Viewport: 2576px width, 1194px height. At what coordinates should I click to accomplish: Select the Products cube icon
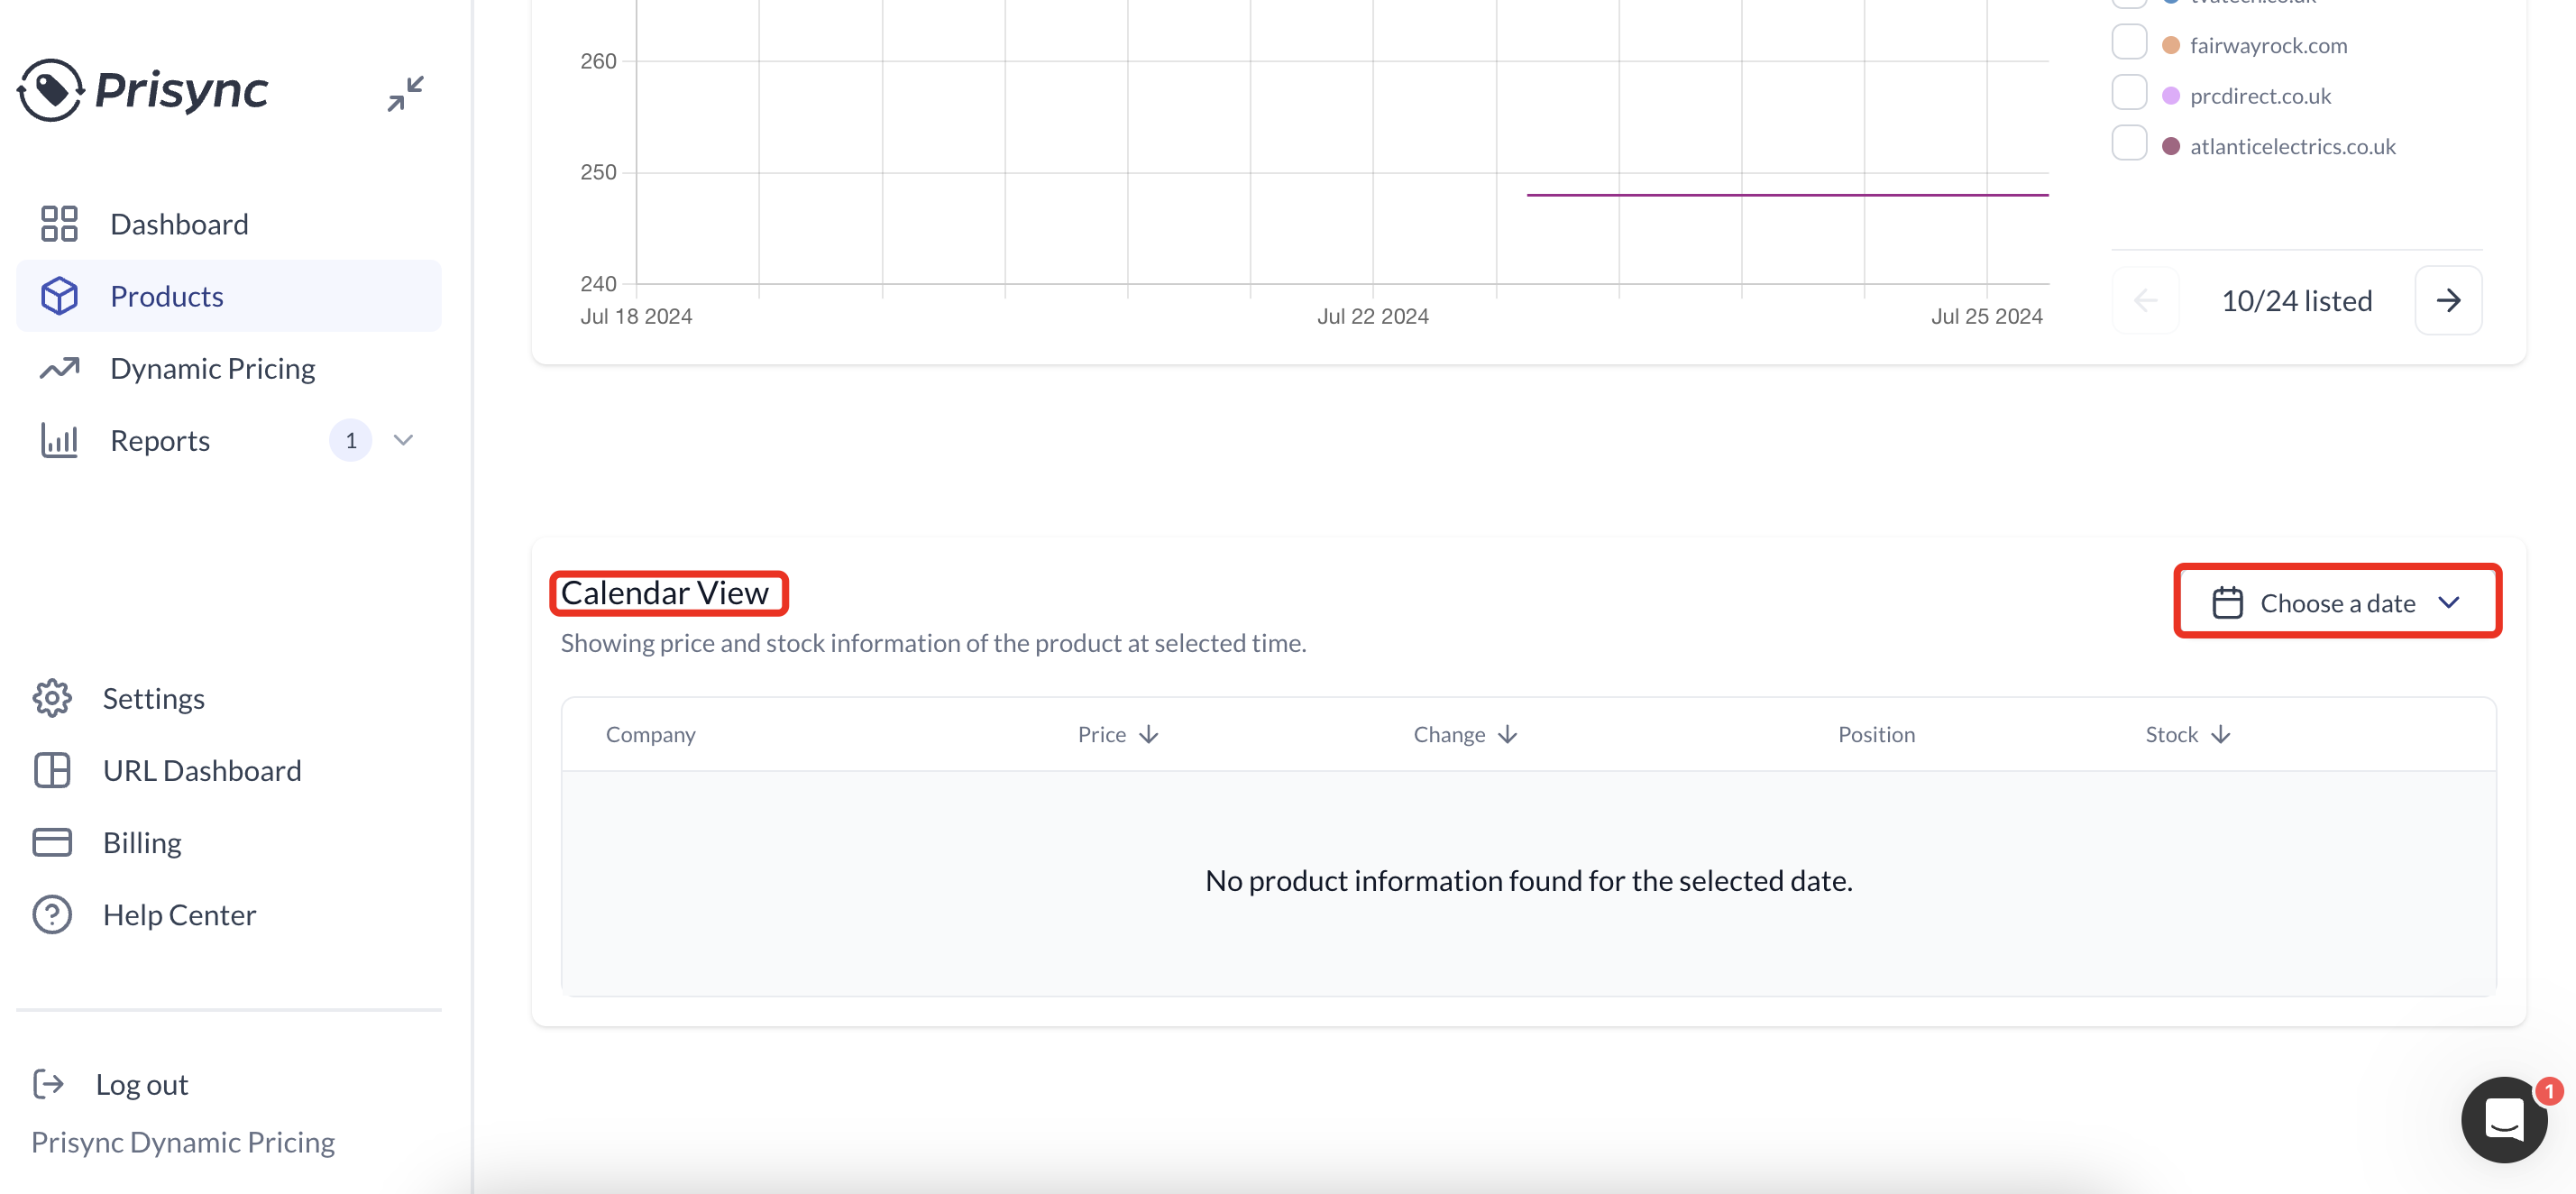click(59, 295)
